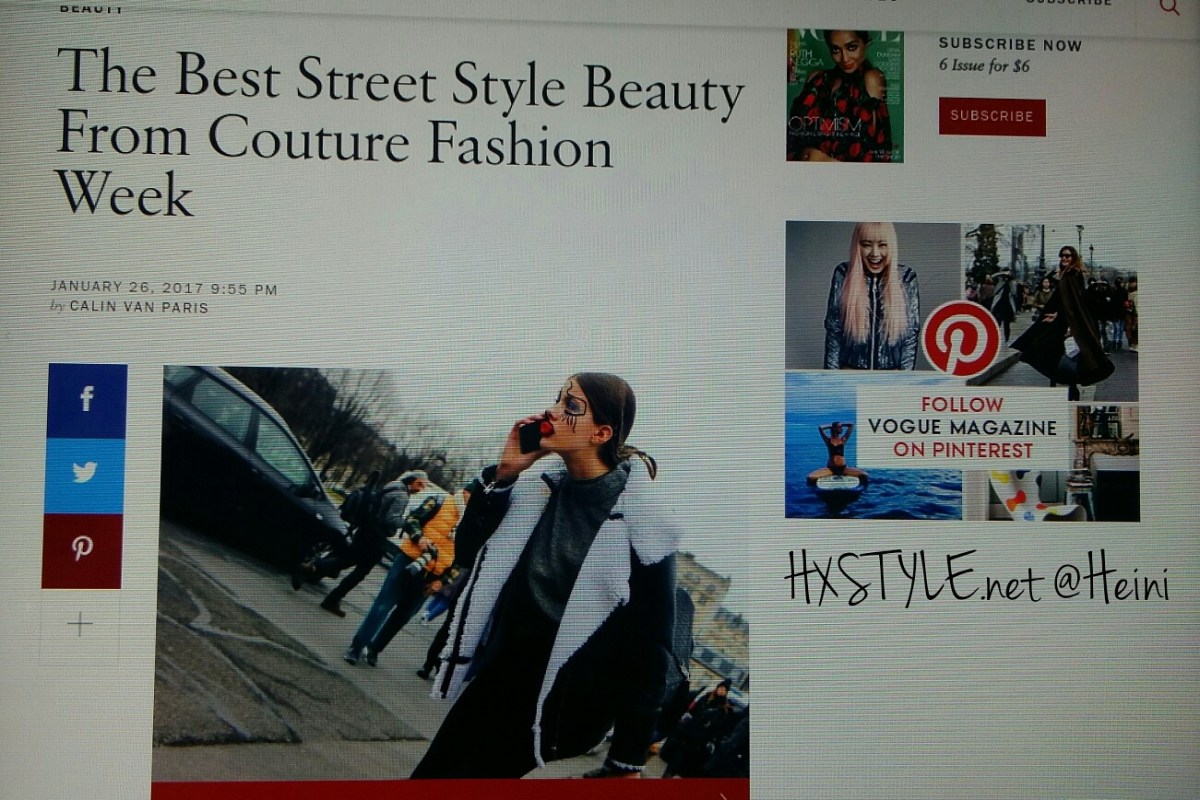Viewport: 1200px width, 800px height.
Task: Open the Vogue magazine cover thumbnail
Action: pyautogui.click(x=845, y=96)
